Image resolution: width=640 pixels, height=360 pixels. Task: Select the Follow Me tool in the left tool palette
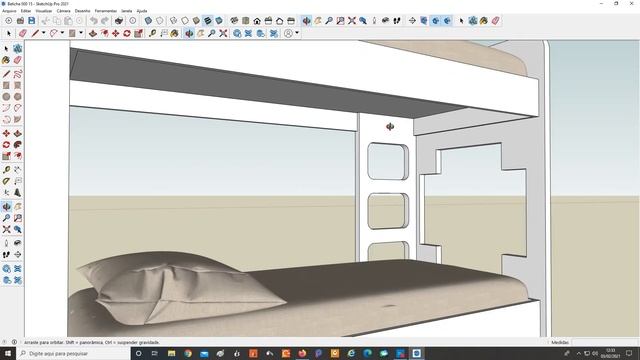click(18, 145)
